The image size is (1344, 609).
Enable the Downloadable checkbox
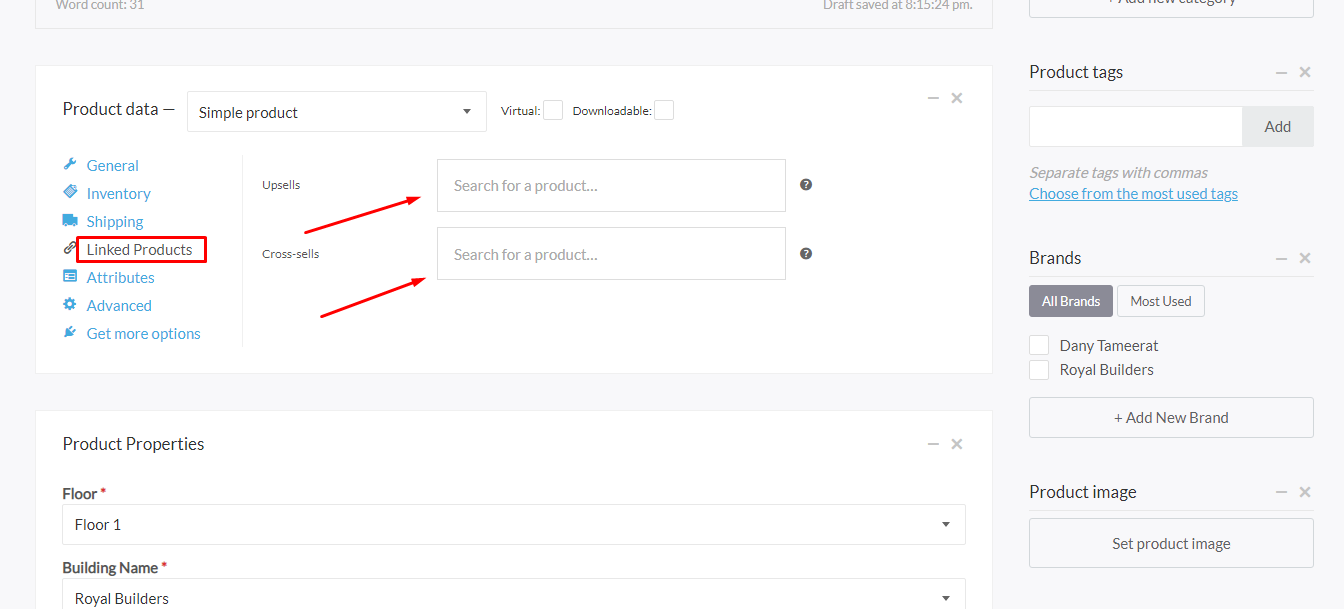pyautogui.click(x=664, y=111)
